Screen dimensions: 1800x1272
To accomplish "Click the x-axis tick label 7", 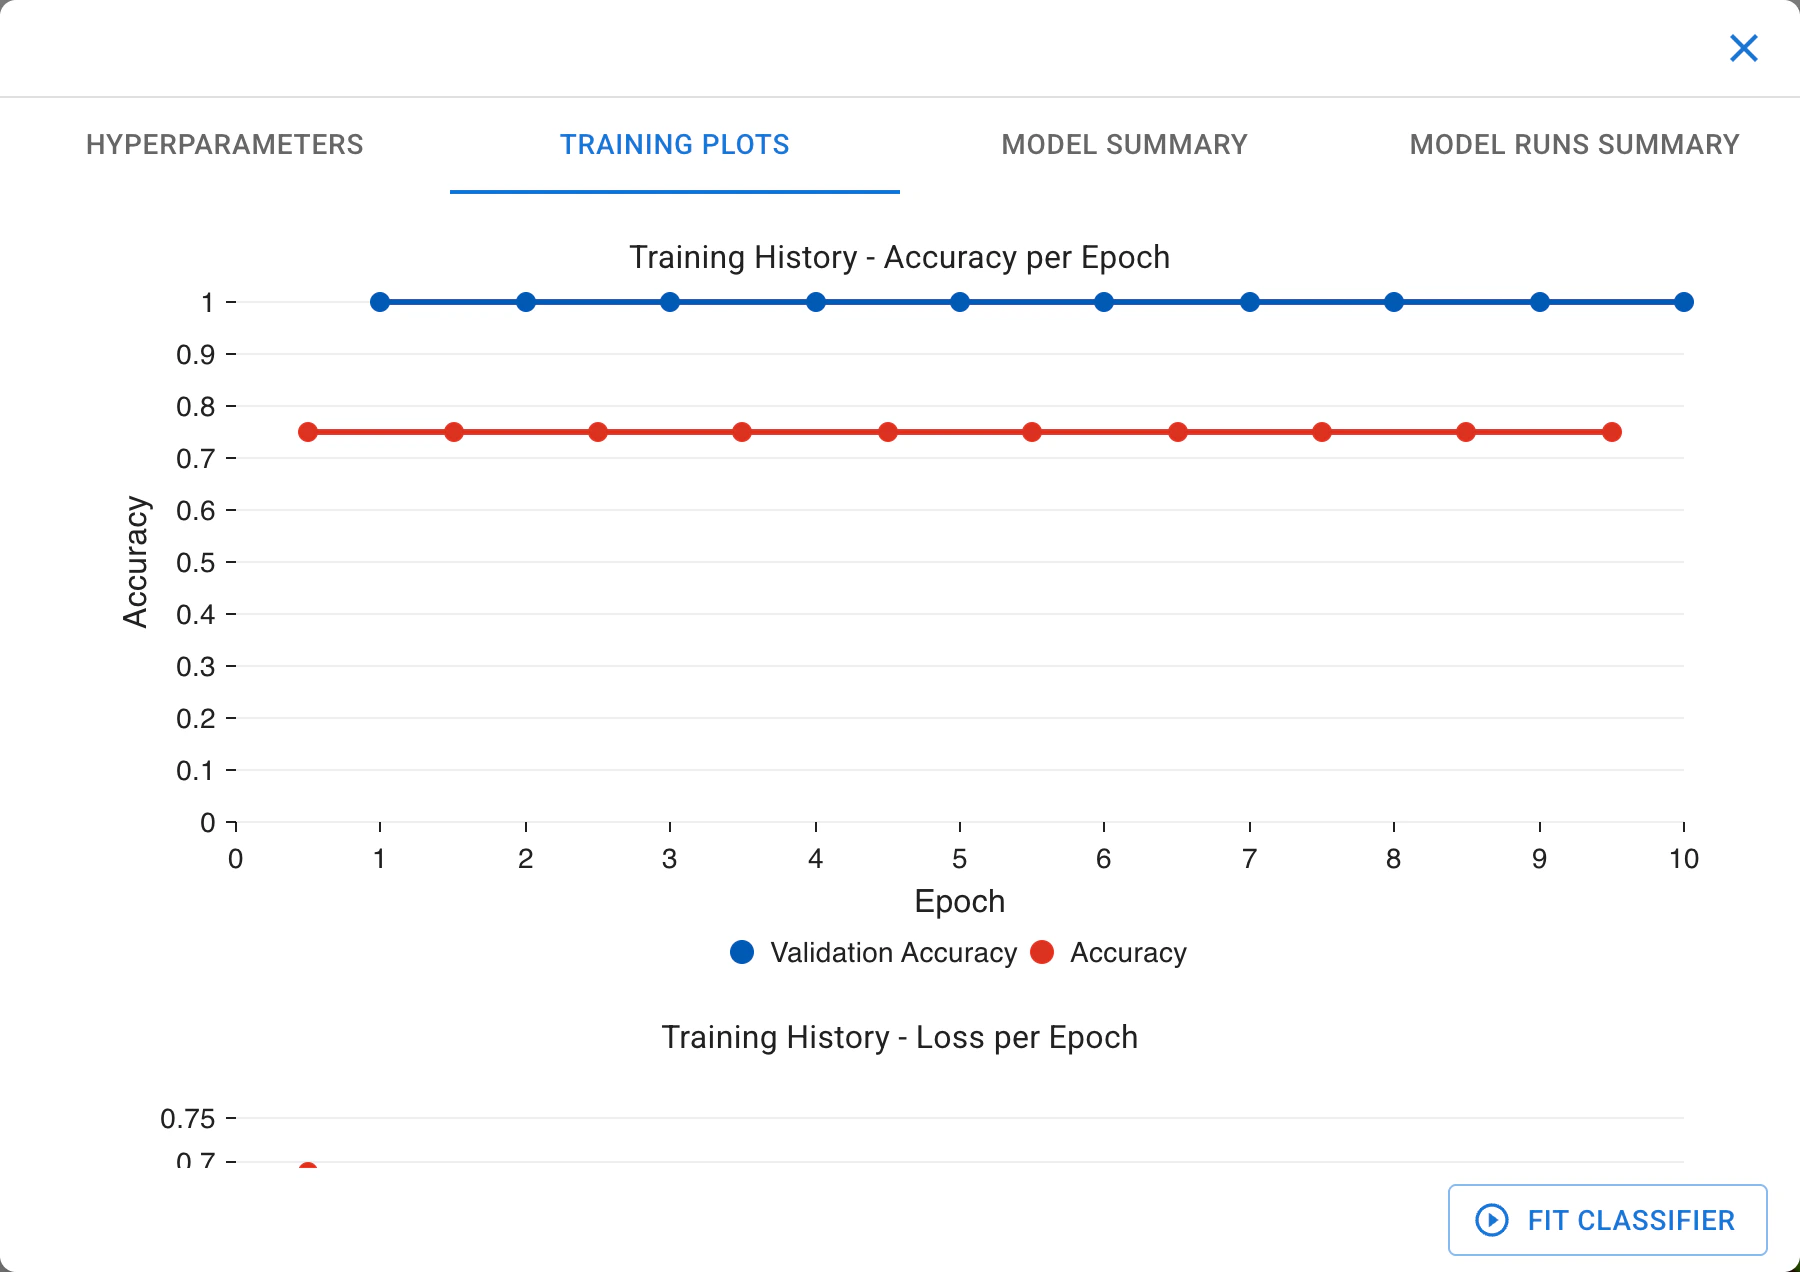I will tap(1249, 859).
